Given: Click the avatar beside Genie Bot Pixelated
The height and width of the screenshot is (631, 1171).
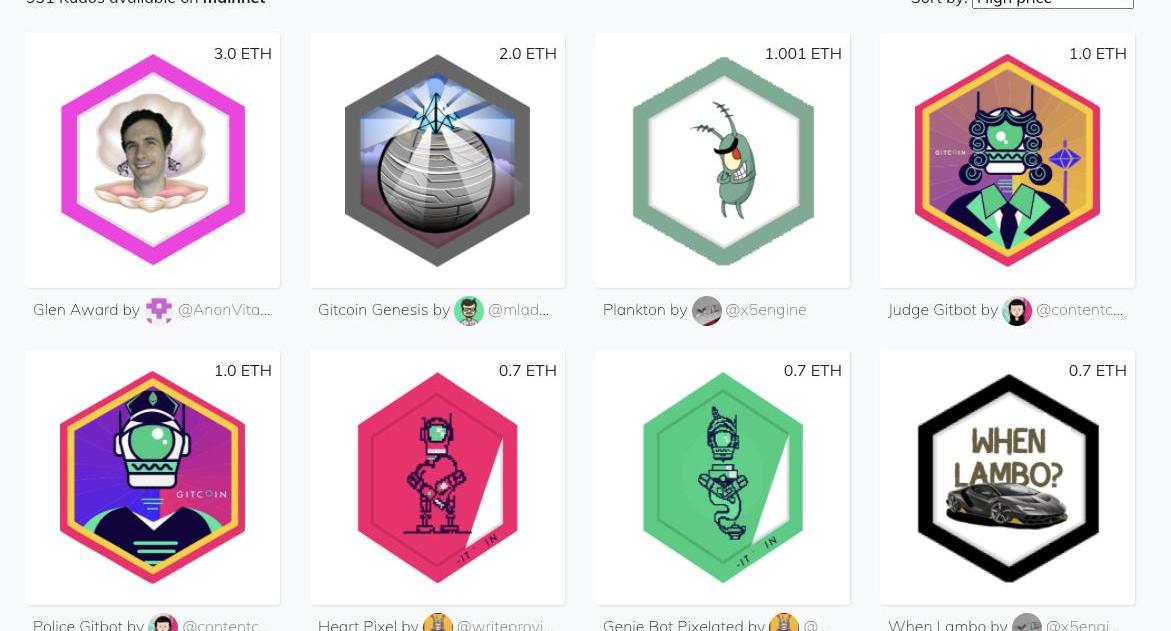Looking at the screenshot, I should point(783,623).
